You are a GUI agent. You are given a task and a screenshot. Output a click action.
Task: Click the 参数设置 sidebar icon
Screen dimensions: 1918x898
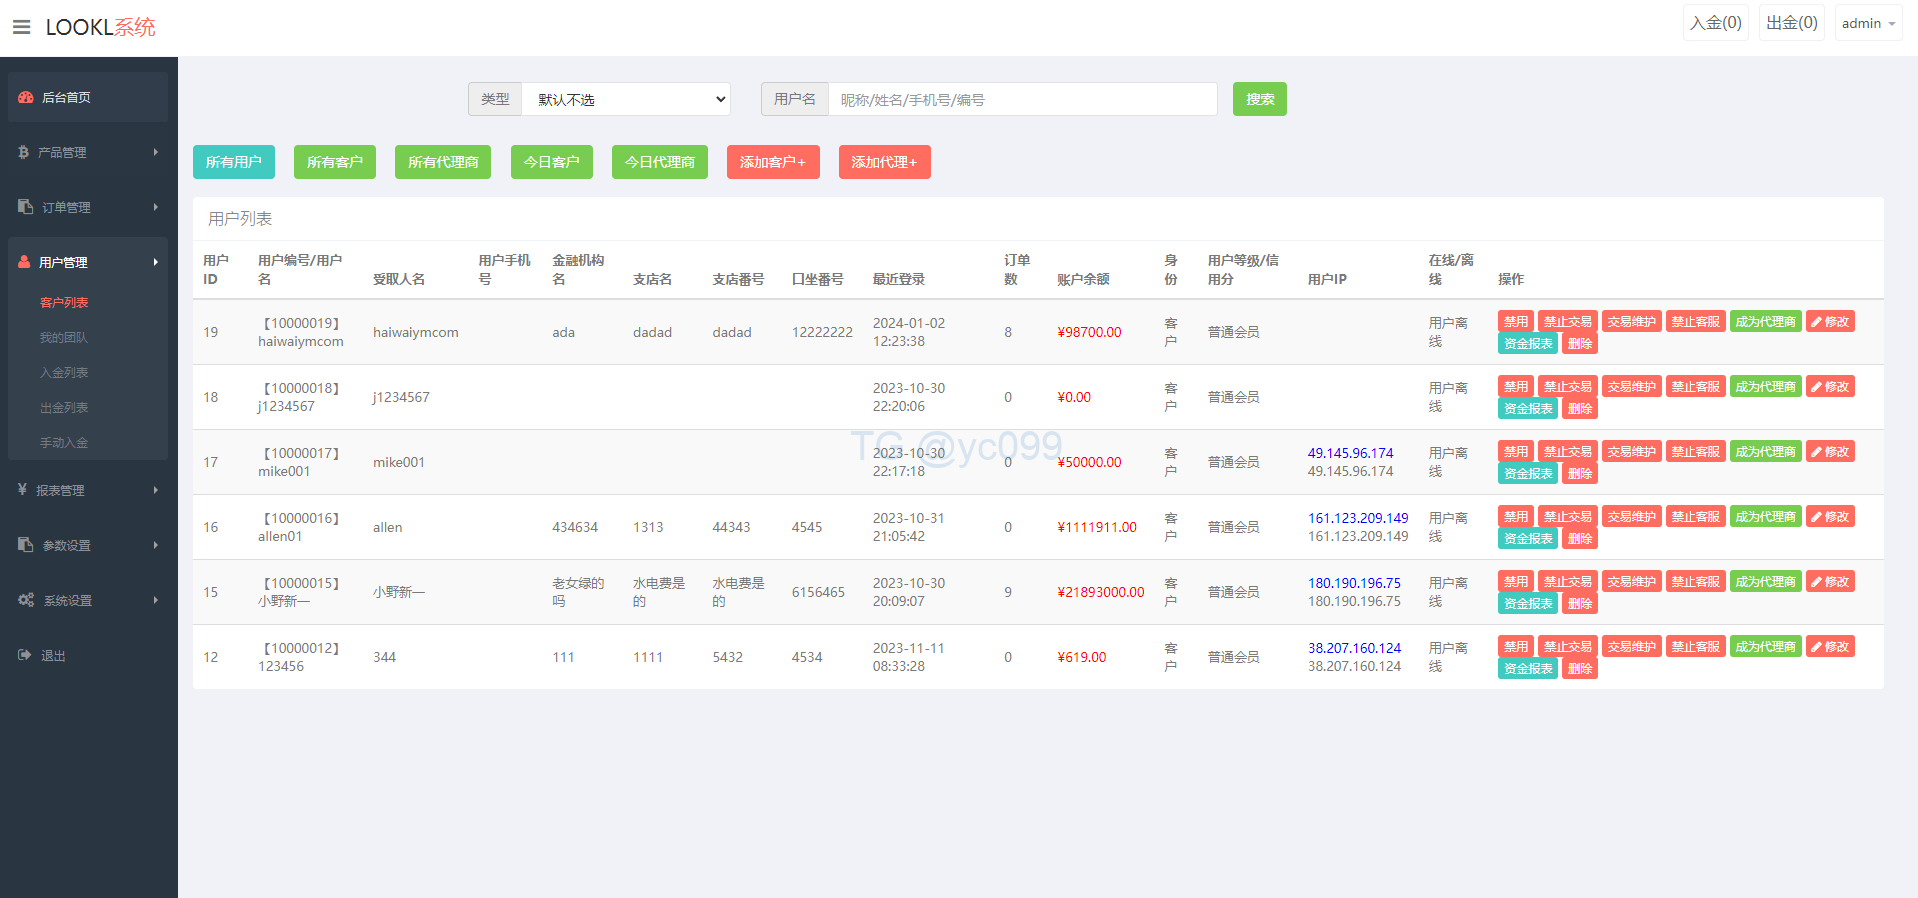click(x=25, y=545)
